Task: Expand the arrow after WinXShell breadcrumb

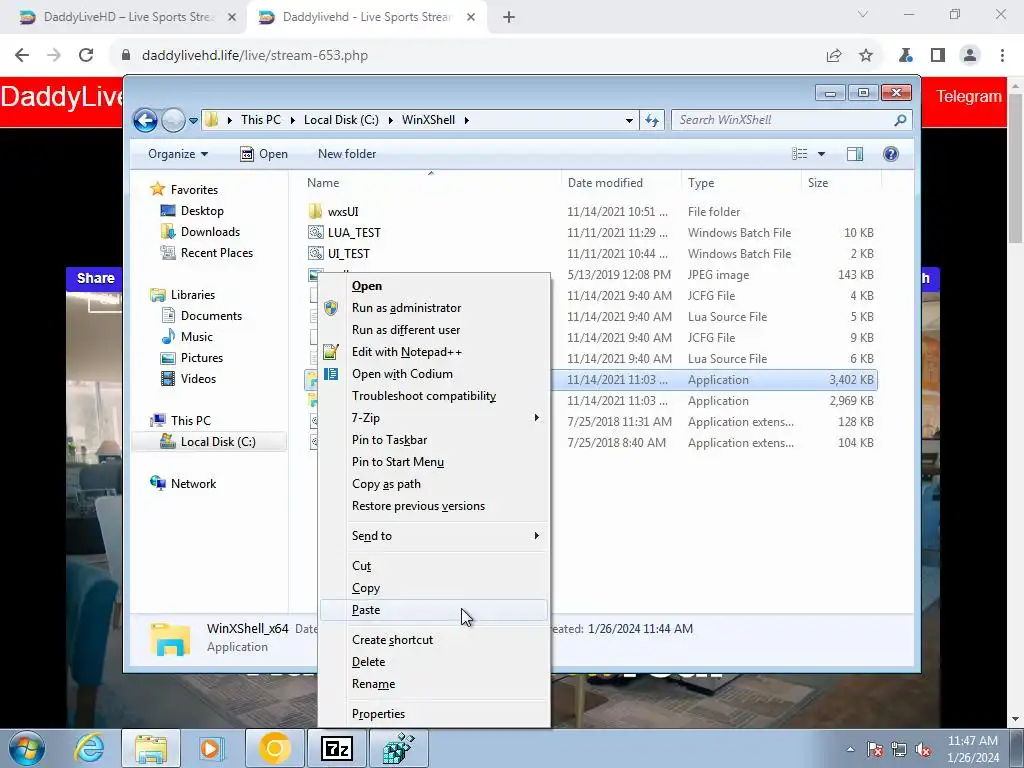Action: (x=466, y=121)
